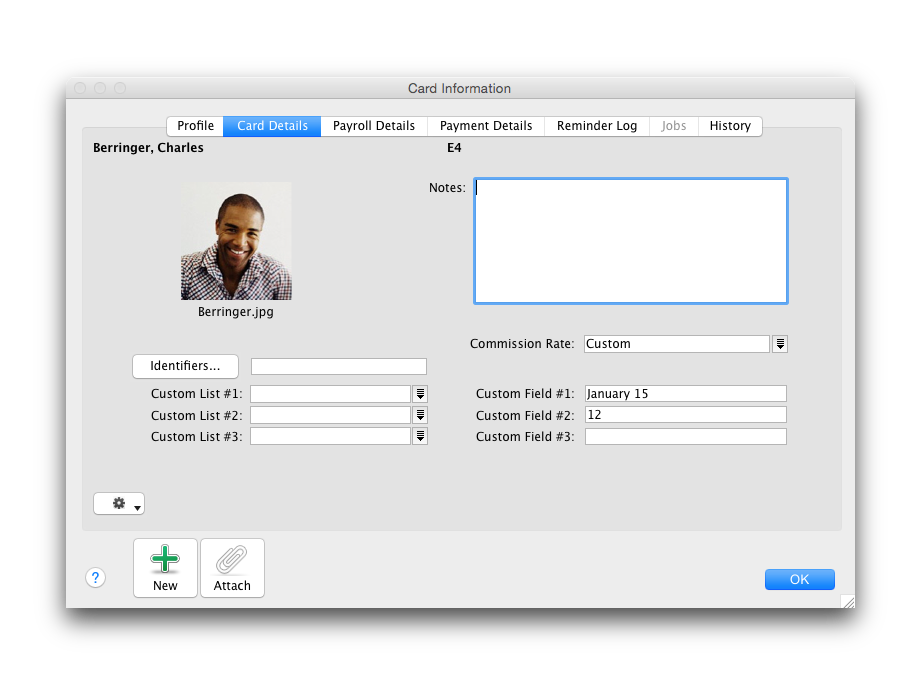Click the green plus New icon
This screenshot has height=685, width=922.
point(165,561)
